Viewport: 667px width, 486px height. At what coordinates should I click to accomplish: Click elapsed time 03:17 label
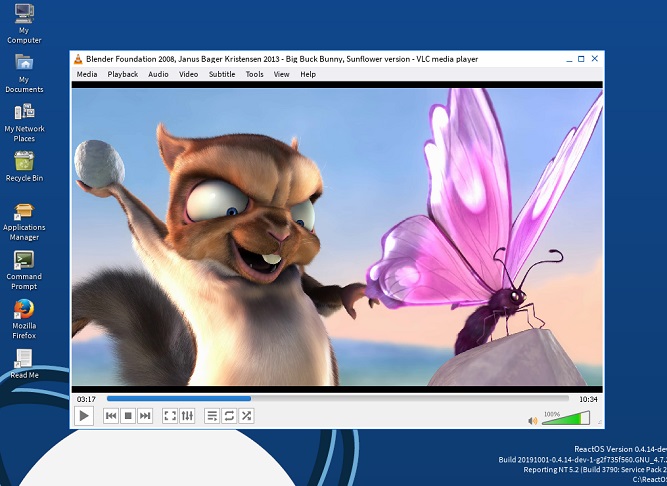86,399
